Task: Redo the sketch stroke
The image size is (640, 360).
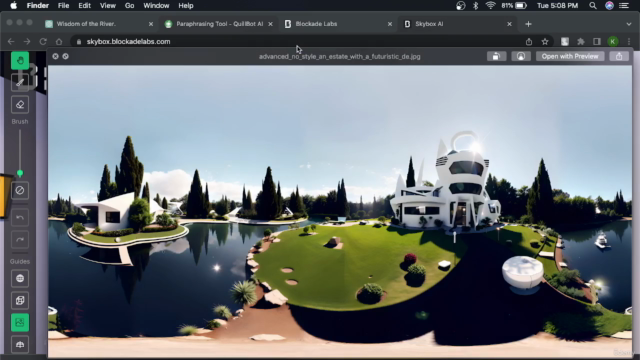Action: click(20, 240)
